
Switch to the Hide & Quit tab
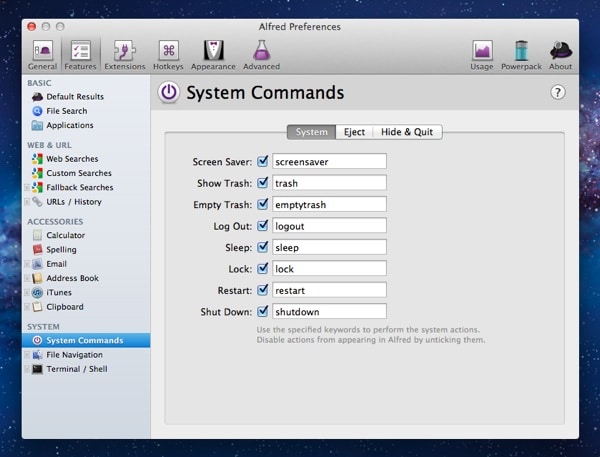point(407,132)
